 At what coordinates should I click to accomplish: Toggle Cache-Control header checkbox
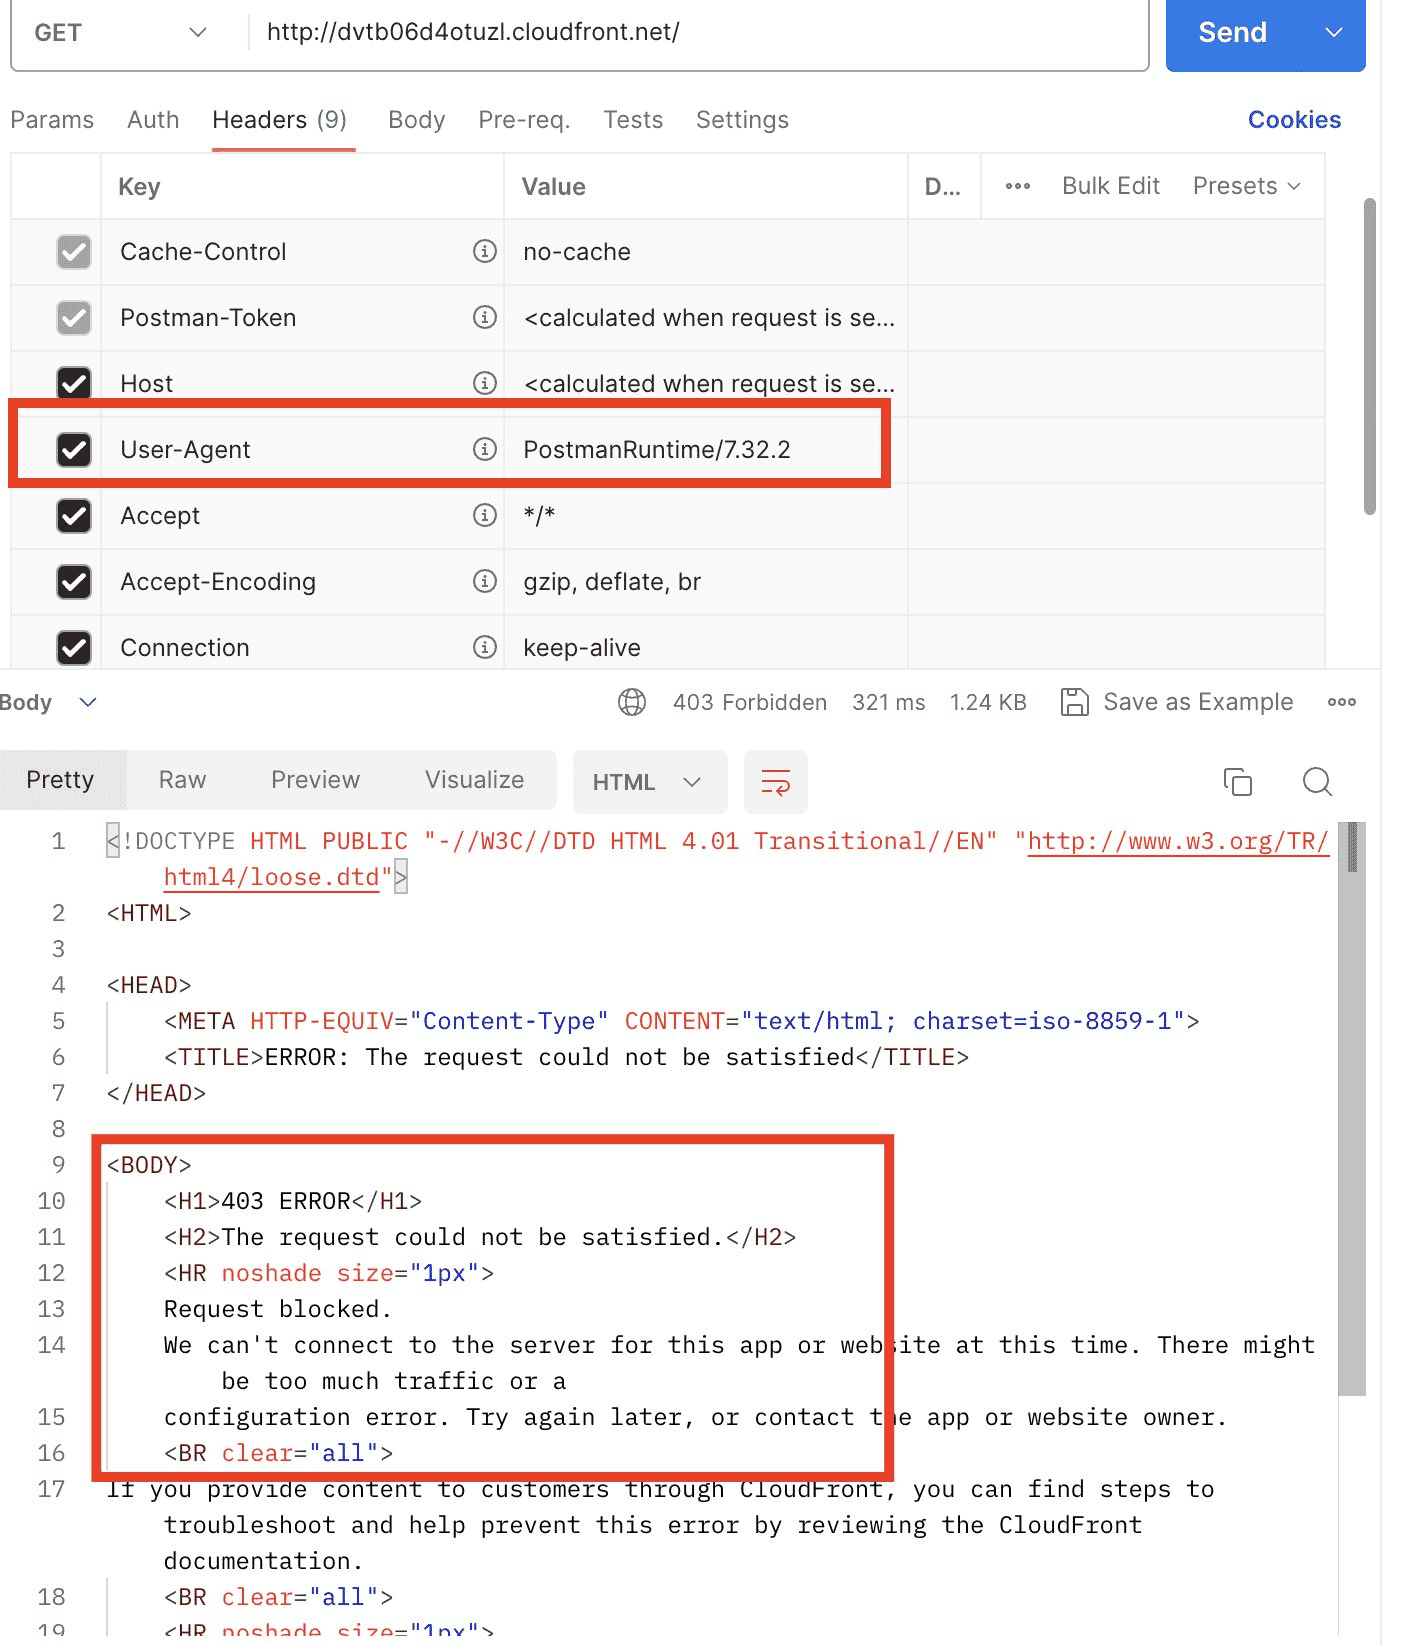(74, 252)
